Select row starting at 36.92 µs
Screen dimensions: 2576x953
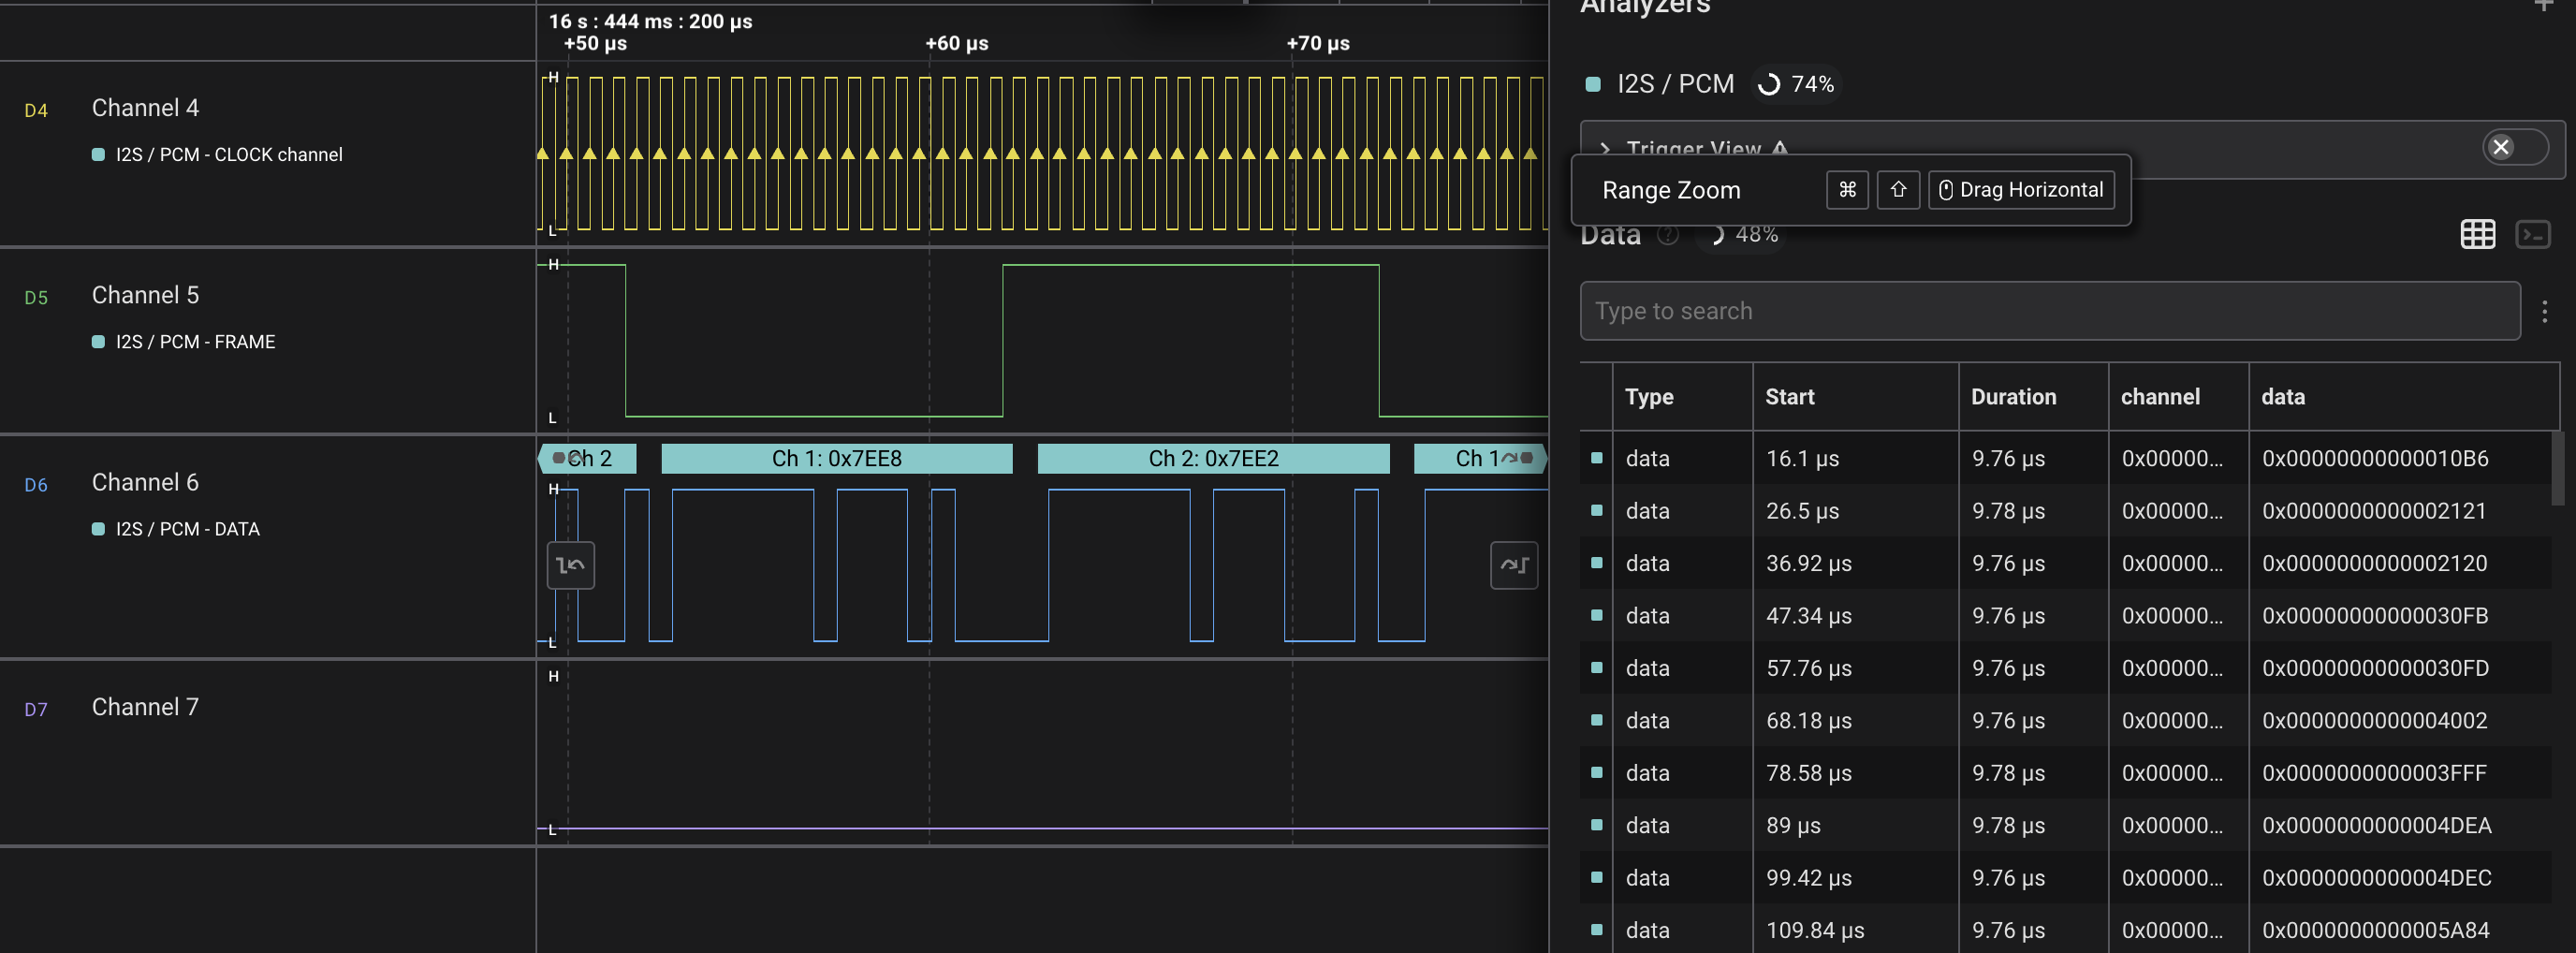point(2066,563)
